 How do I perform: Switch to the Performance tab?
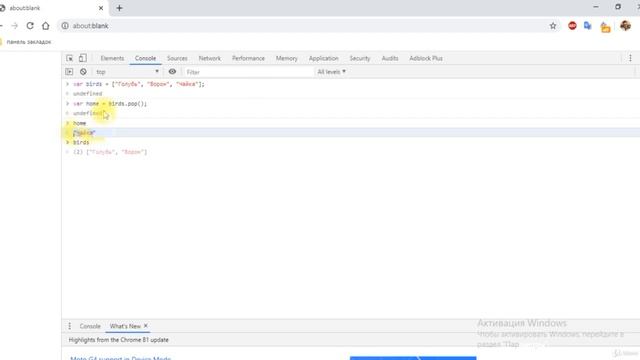(x=248, y=58)
